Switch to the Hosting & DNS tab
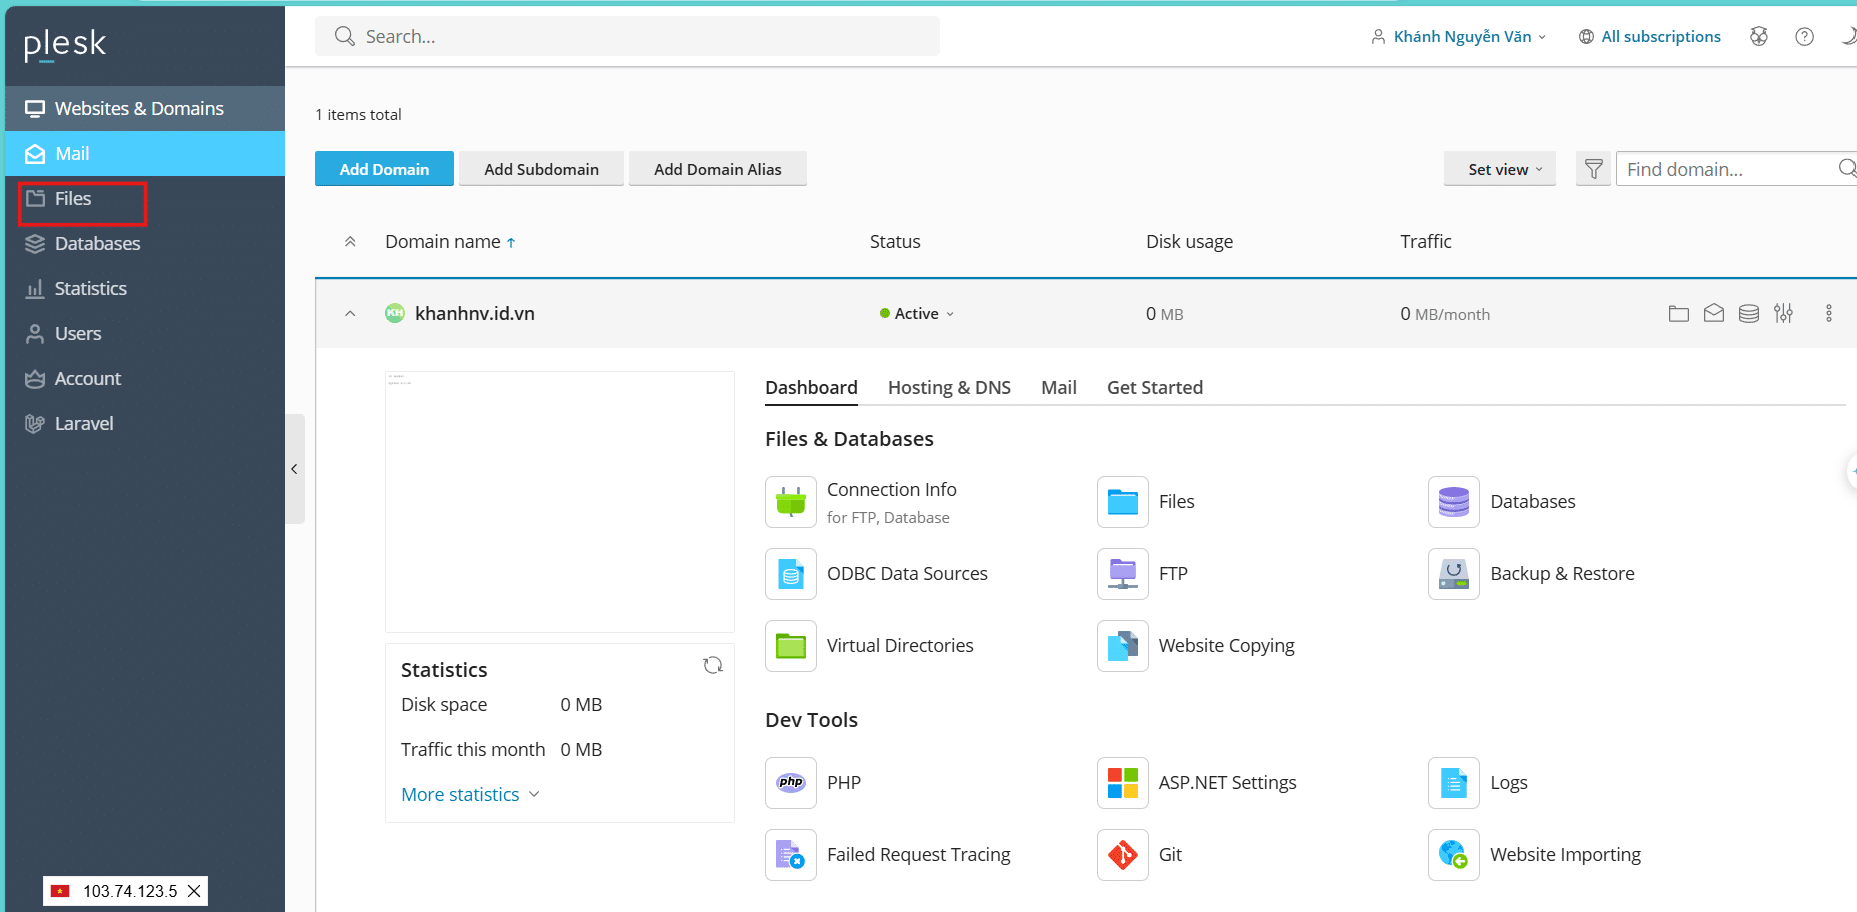1857x912 pixels. point(948,388)
